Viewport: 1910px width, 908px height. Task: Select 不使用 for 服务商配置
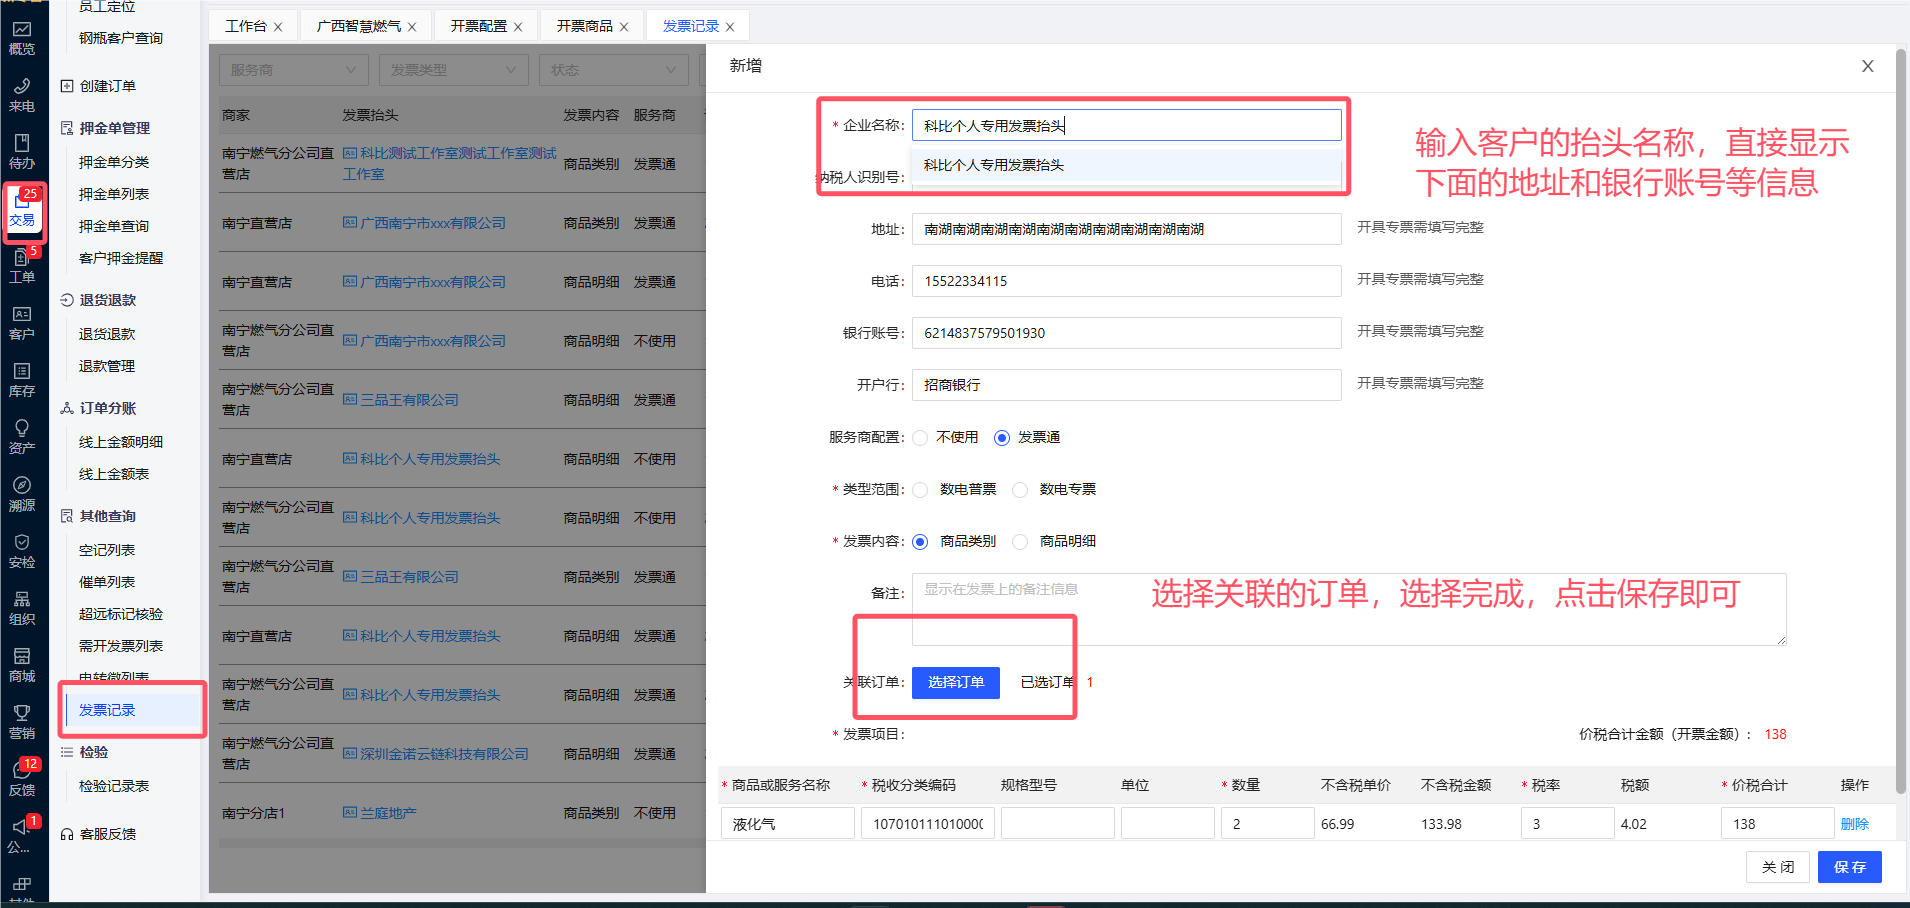(920, 438)
